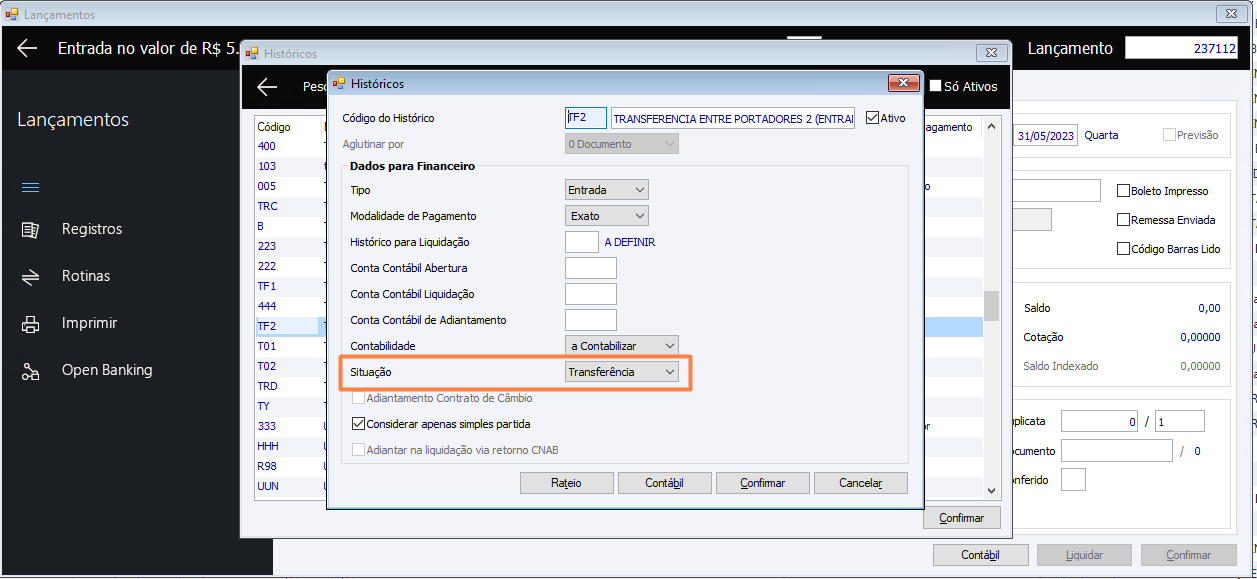Open the Aglutinar por dropdown
Screen dimensions: 1257x579
pyautogui.click(x=622, y=144)
